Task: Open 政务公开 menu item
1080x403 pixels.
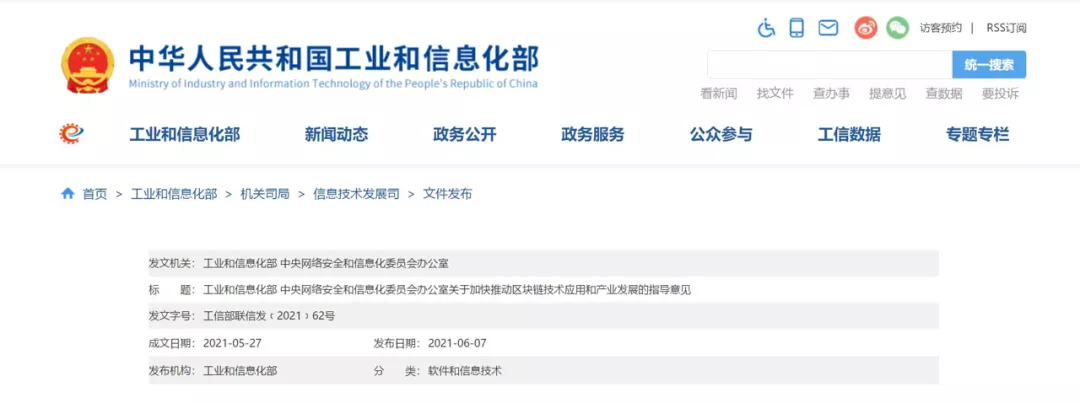Action: coord(465,134)
